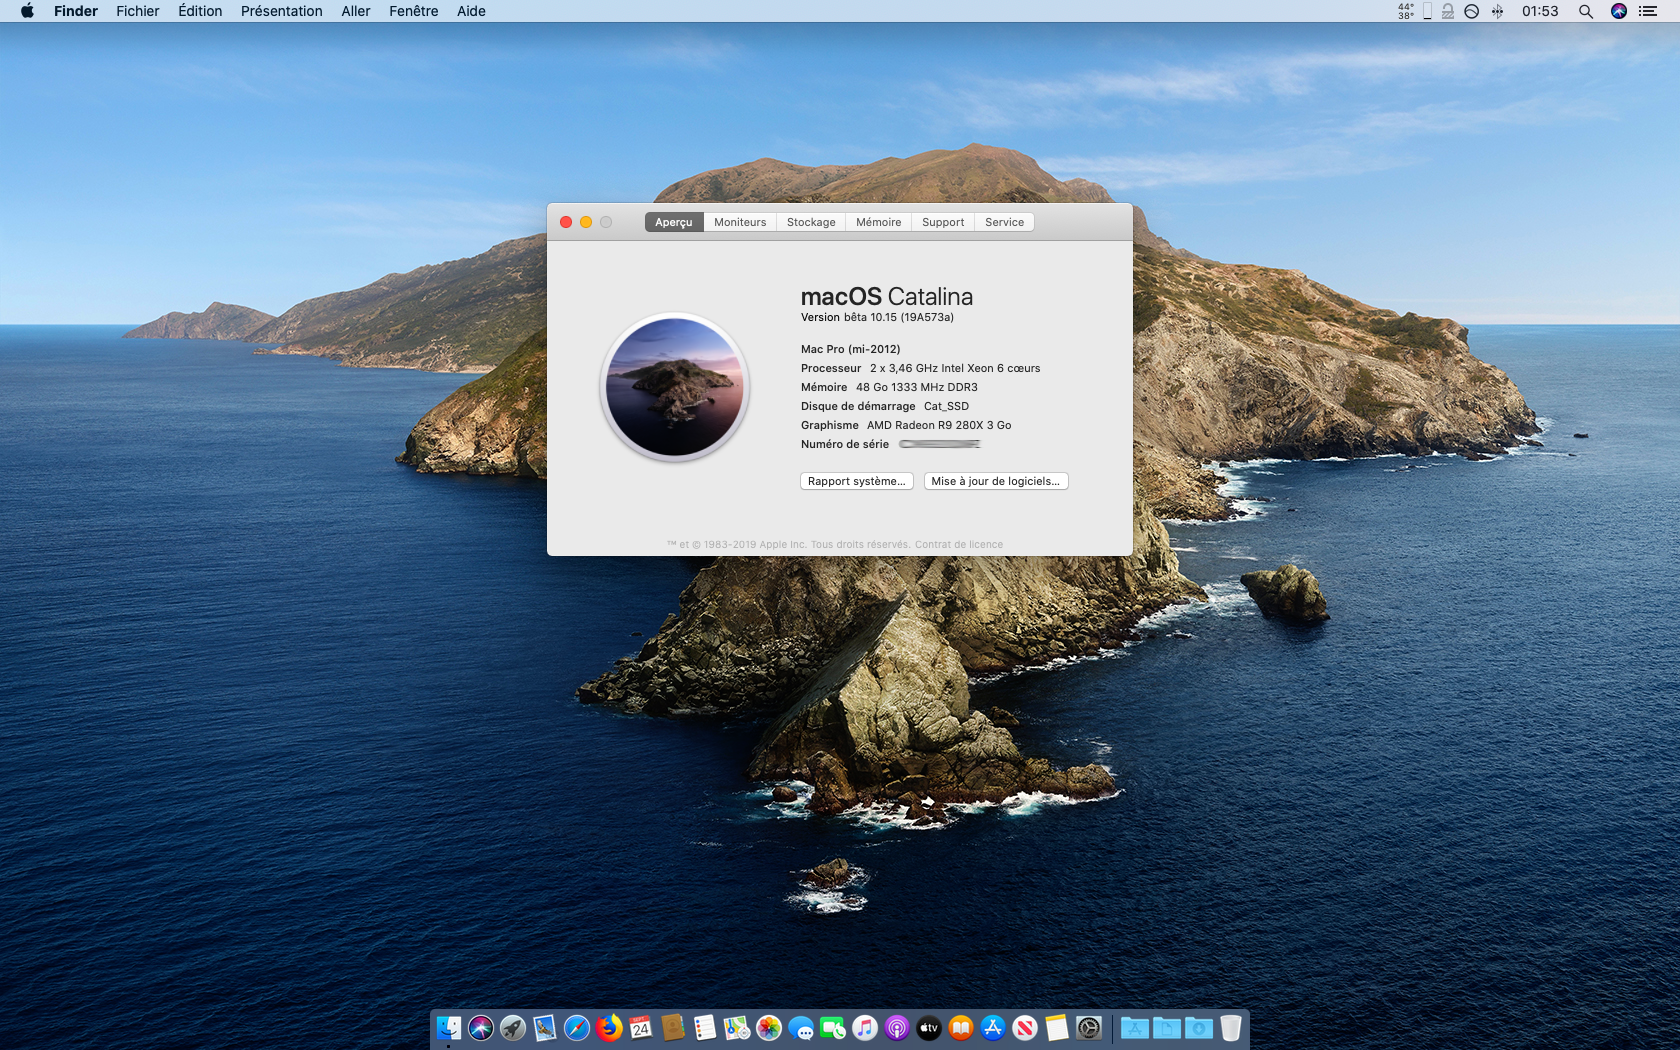Open Documents folder stack in Dock
Viewport: 1680px width, 1050px height.
(x=1167, y=1028)
